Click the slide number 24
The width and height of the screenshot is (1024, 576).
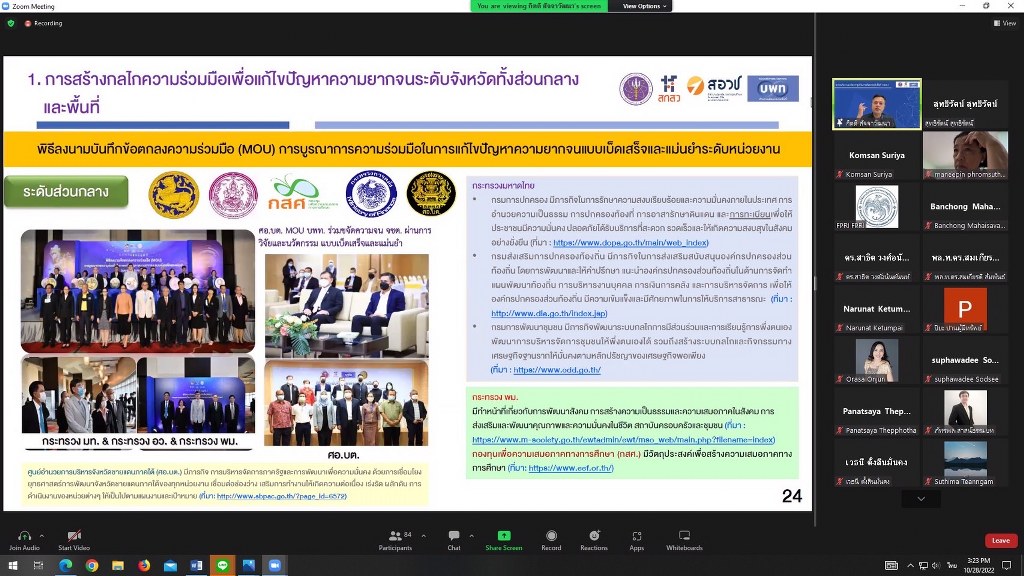[792, 496]
